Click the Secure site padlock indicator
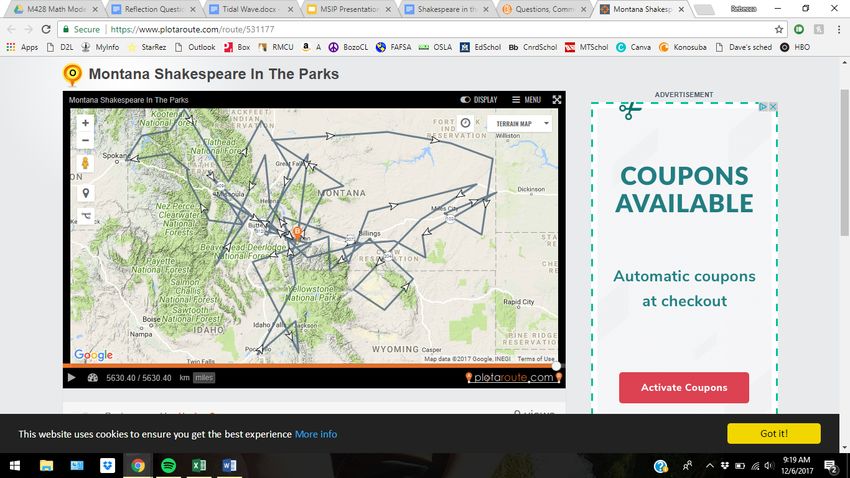Viewport: 850px width, 478px height. [x=82, y=29]
